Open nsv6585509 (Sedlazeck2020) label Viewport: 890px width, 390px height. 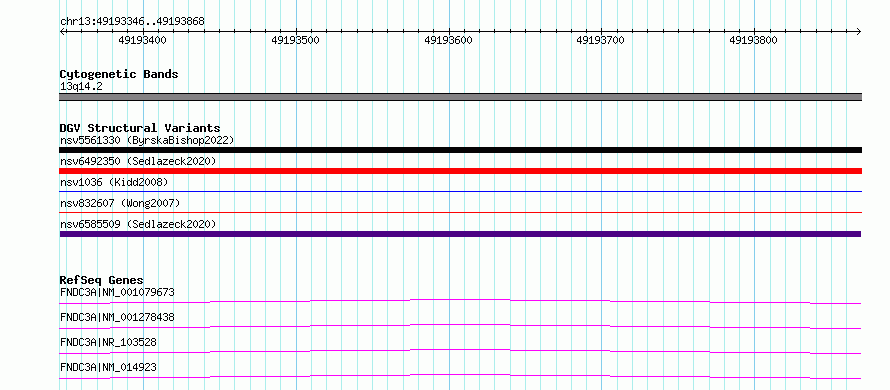(x=138, y=224)
